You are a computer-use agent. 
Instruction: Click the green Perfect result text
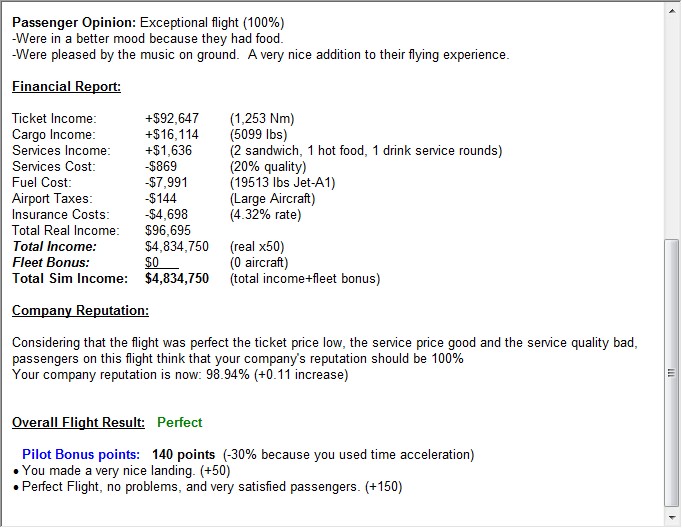(x=180, y=422)
